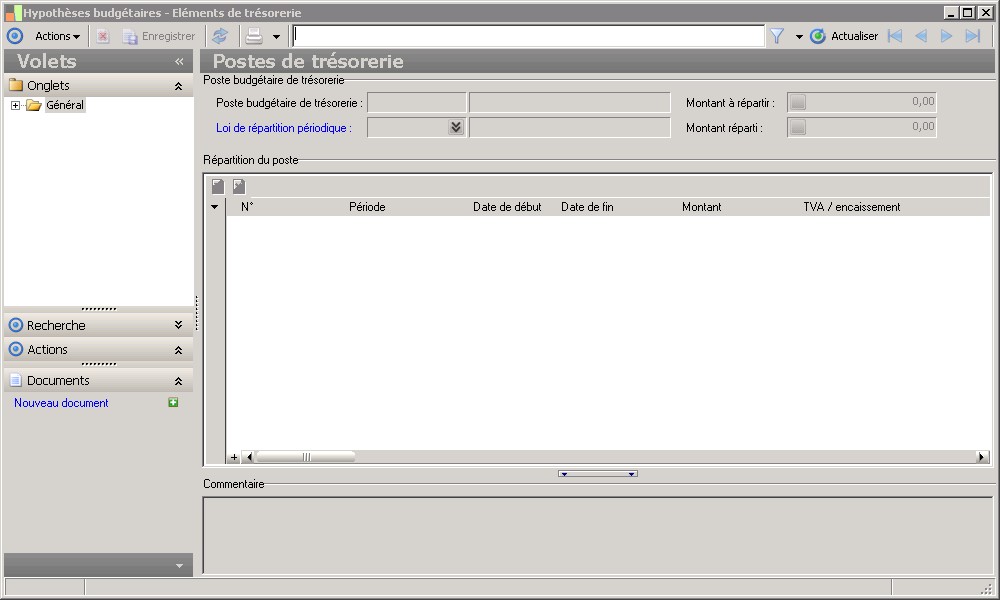Click the green add document icon

[x=173, y=402]
